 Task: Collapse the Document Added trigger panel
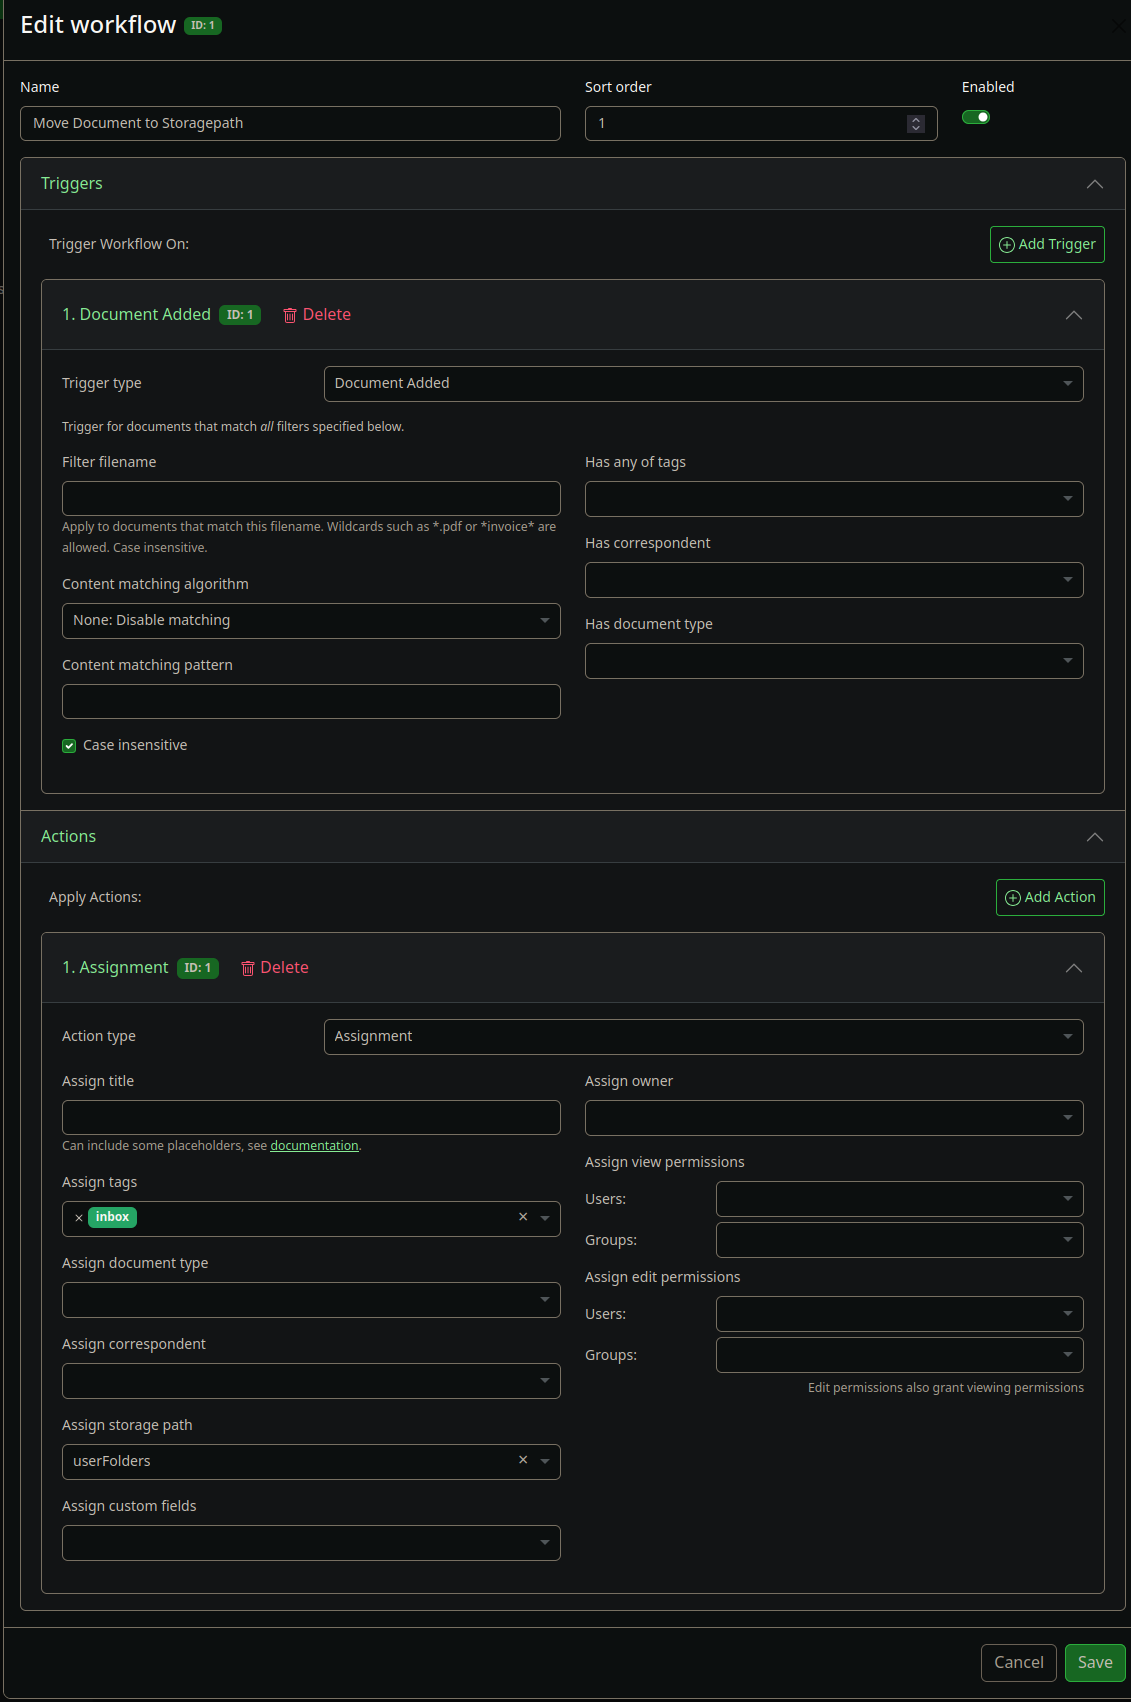(1073, 315)
